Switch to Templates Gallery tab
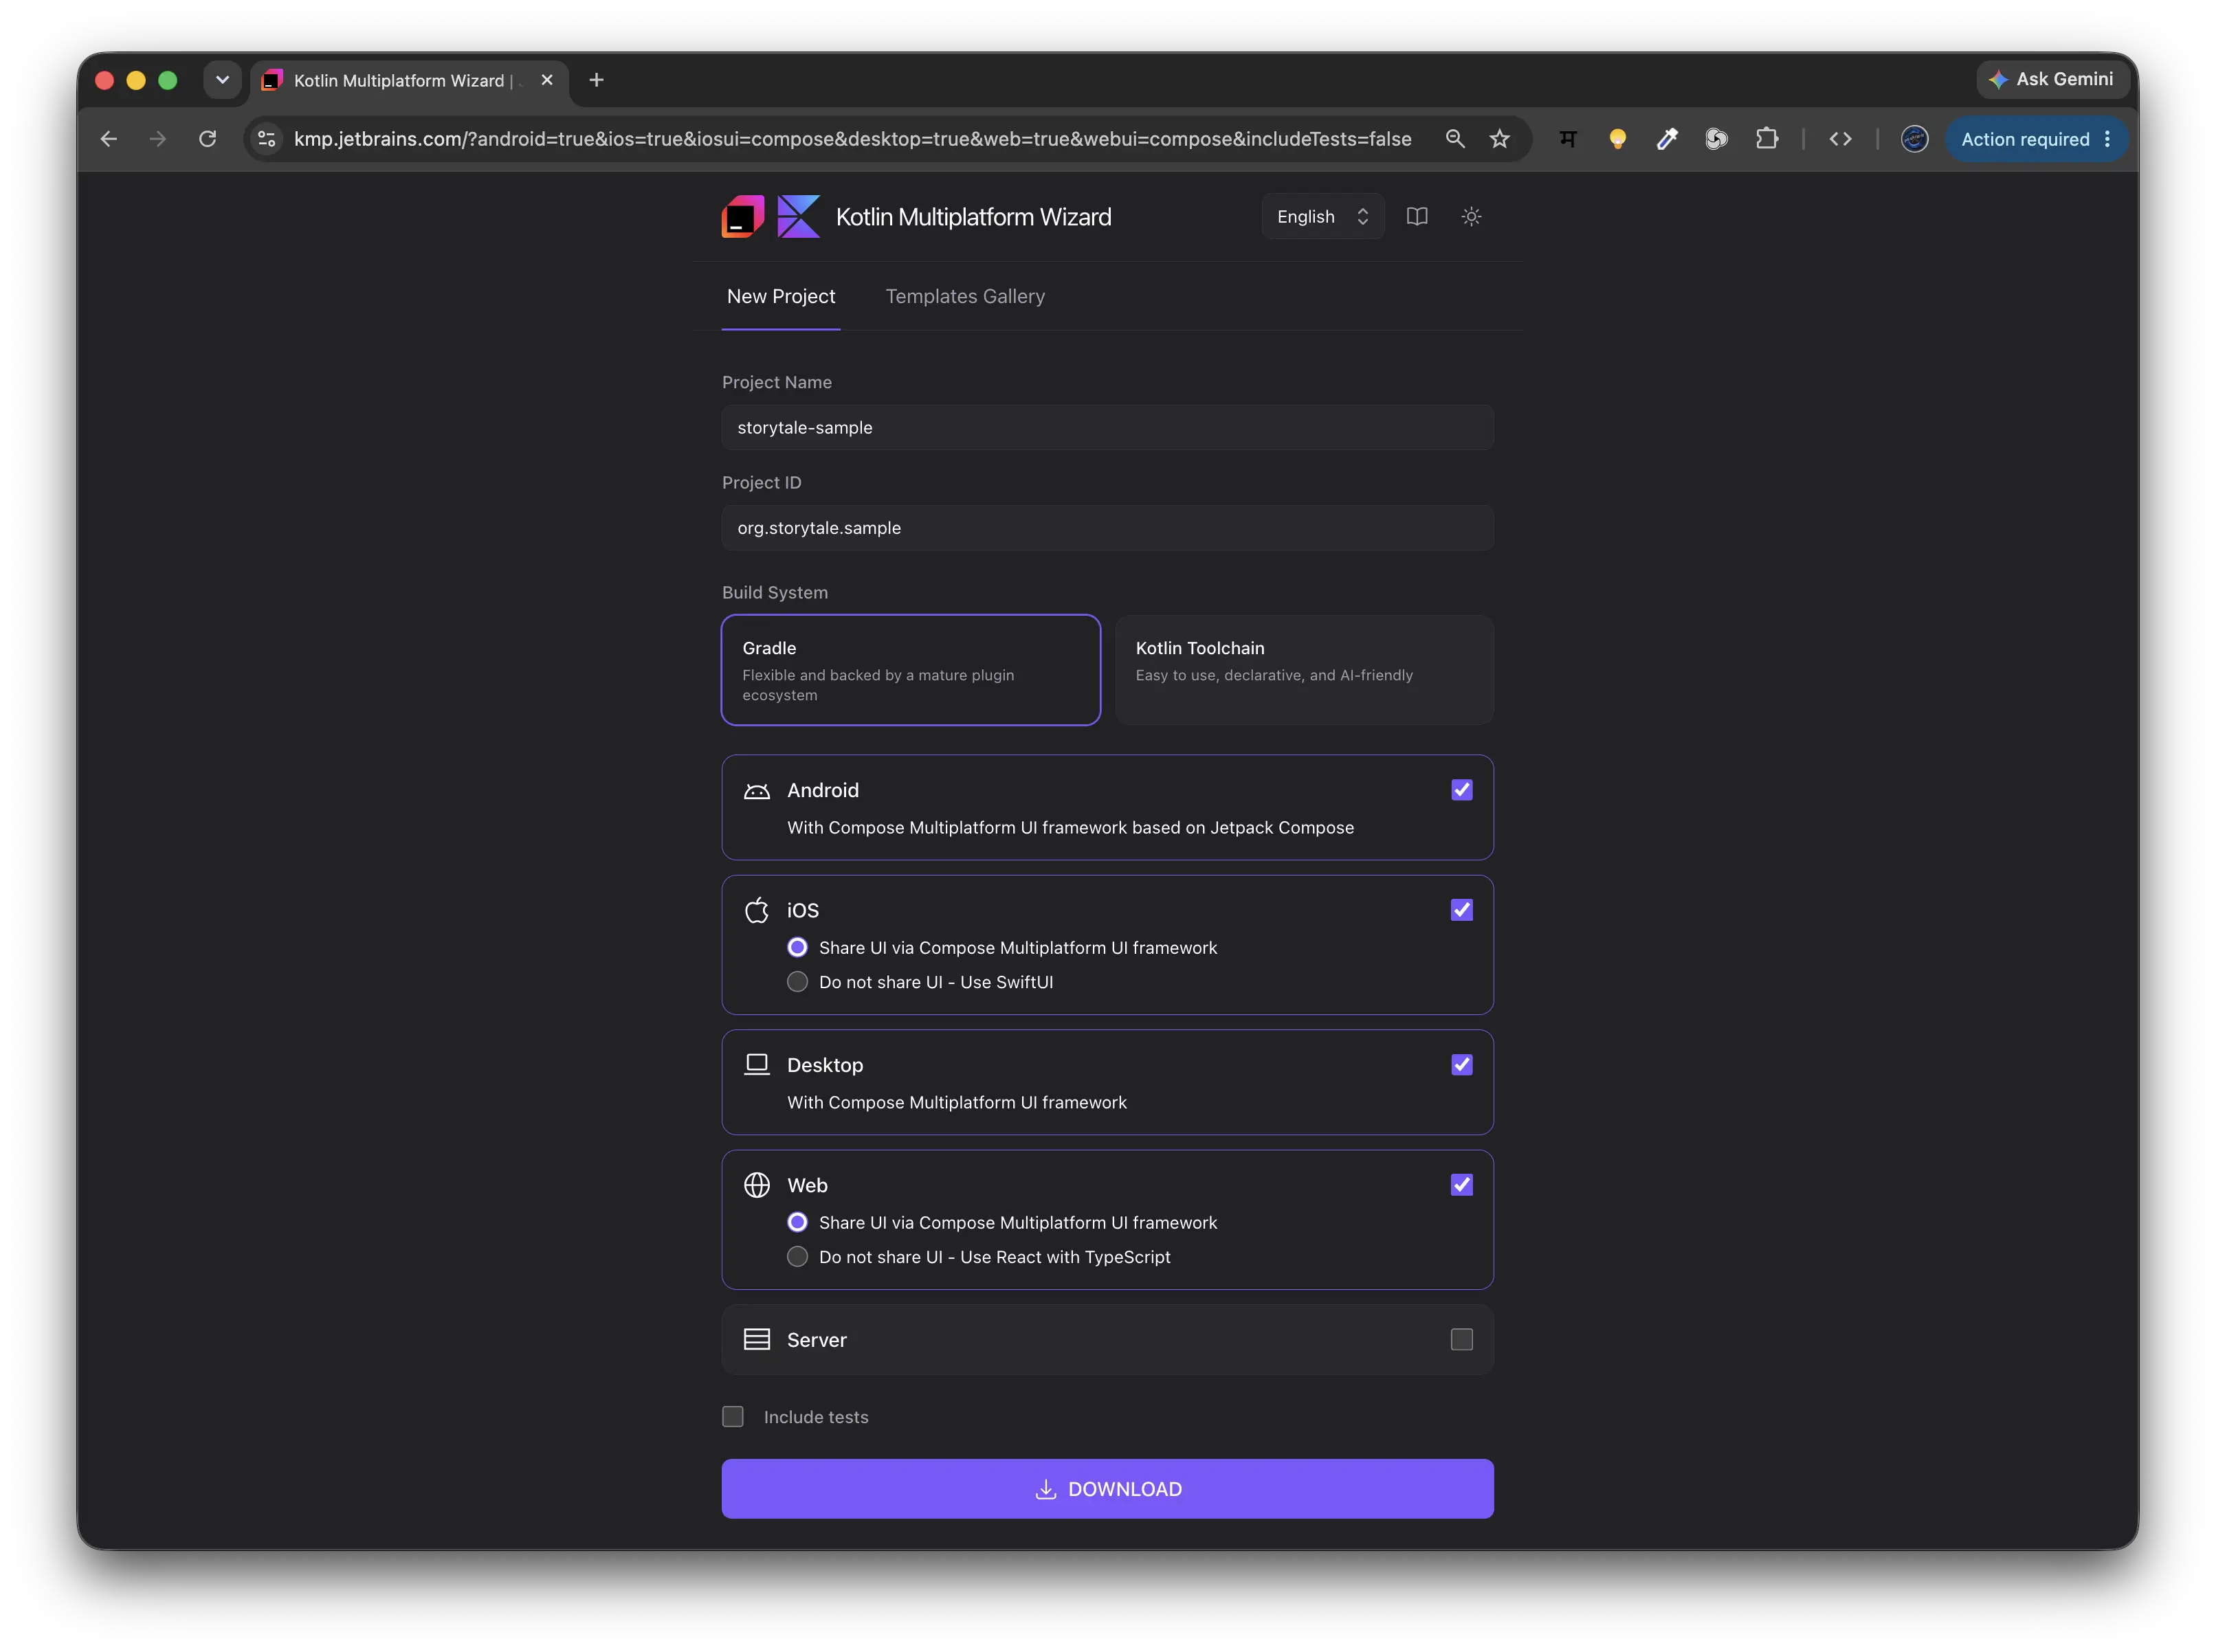This screenshot has height=1652, width=2216. click(x=964, y=297)
